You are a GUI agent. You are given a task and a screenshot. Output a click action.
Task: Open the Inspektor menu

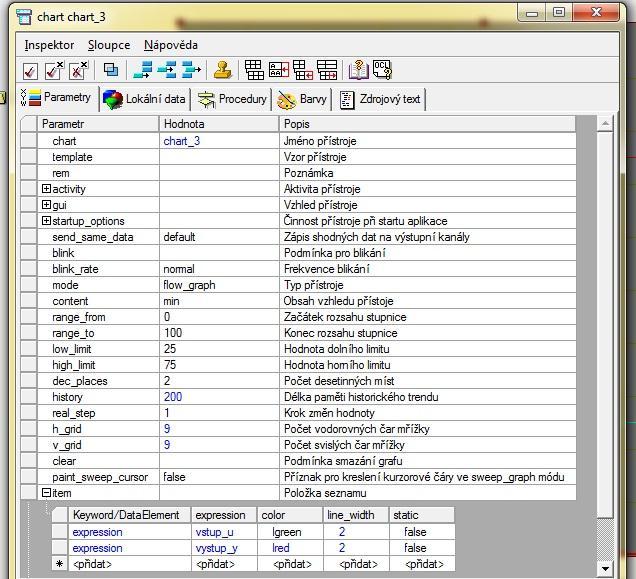click(x=49, y=45)
